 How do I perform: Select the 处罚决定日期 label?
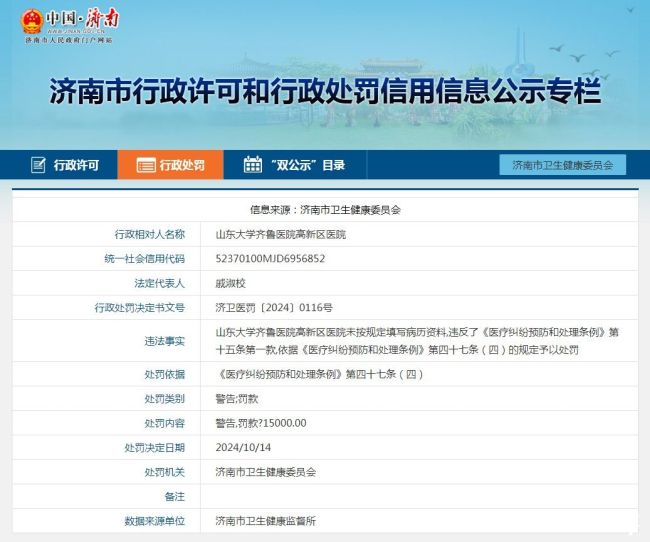[154, 447]
